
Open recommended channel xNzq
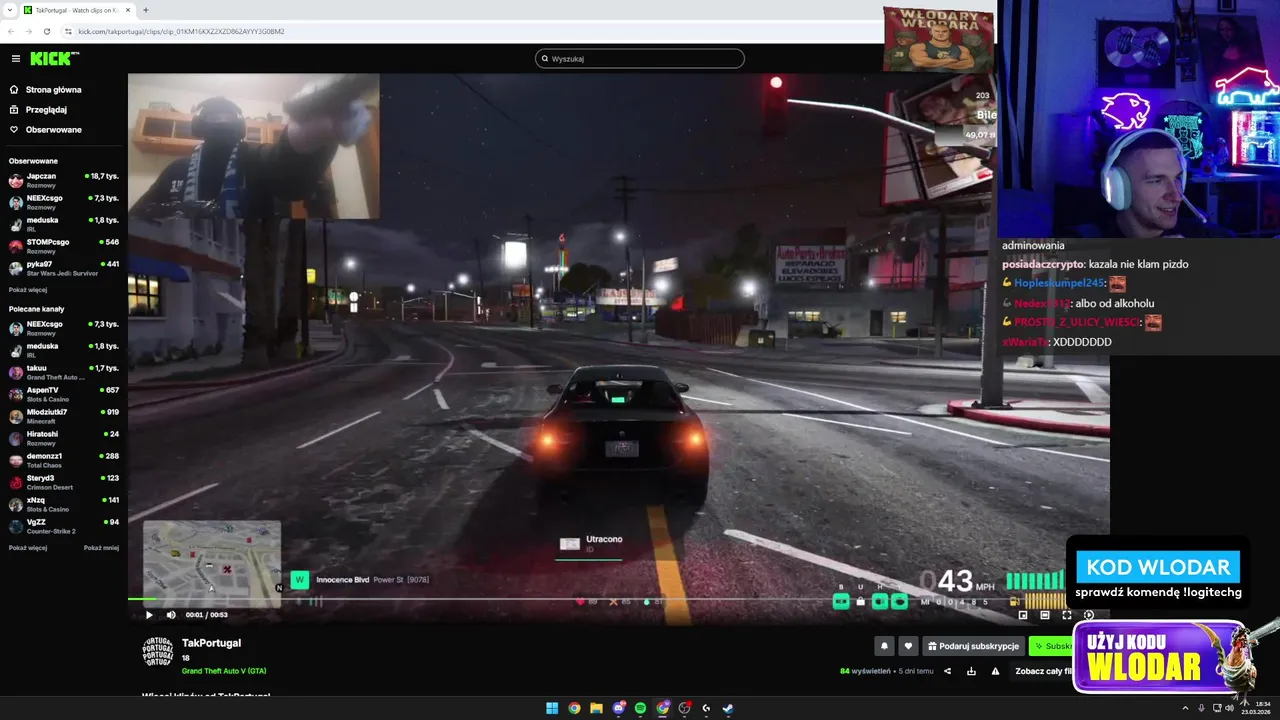point(64,504)
